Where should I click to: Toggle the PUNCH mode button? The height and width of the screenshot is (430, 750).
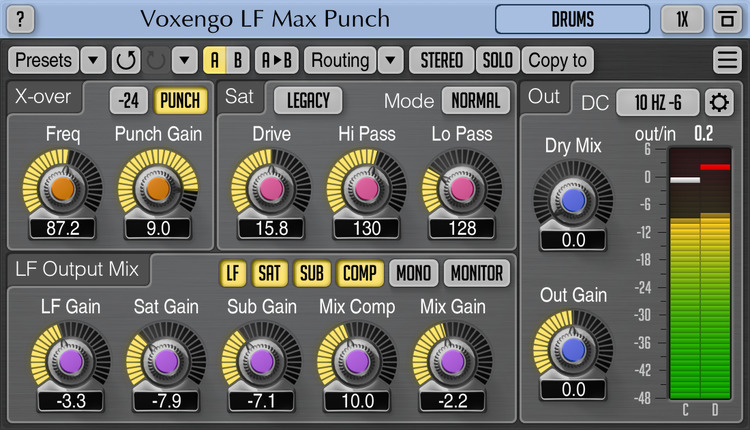coord(180,100)
